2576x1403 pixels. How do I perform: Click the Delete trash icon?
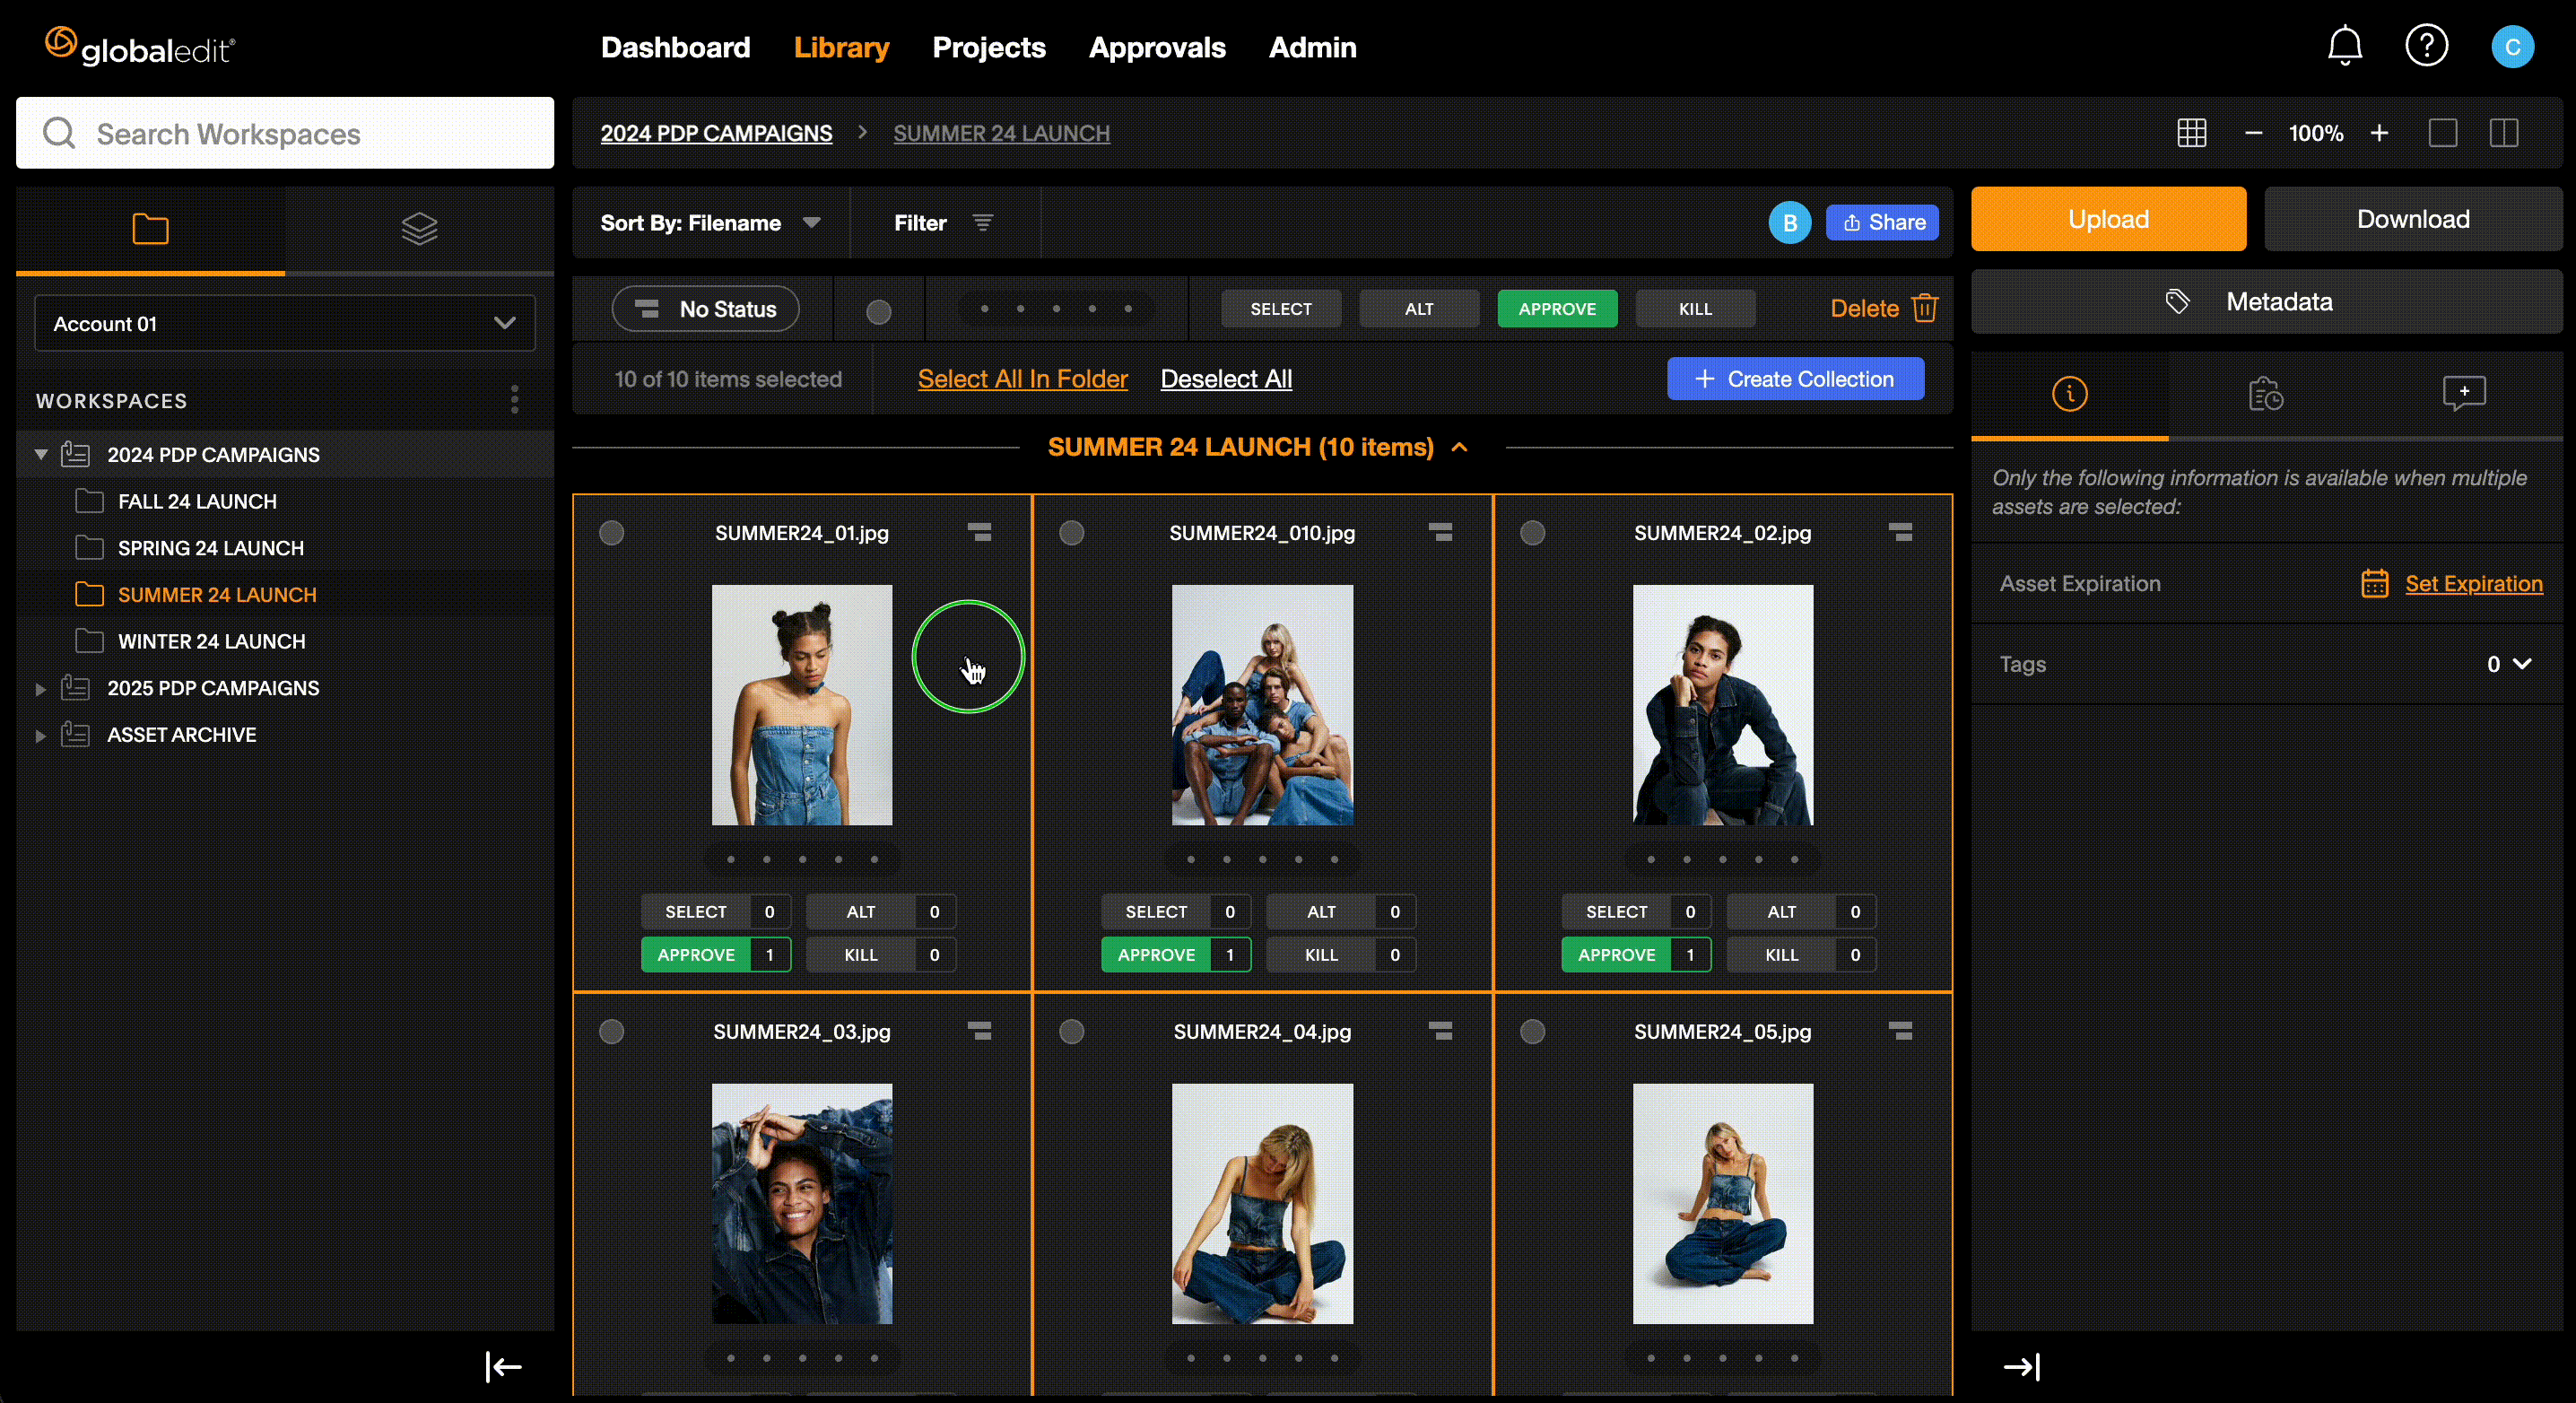[x=1924, y=308]
